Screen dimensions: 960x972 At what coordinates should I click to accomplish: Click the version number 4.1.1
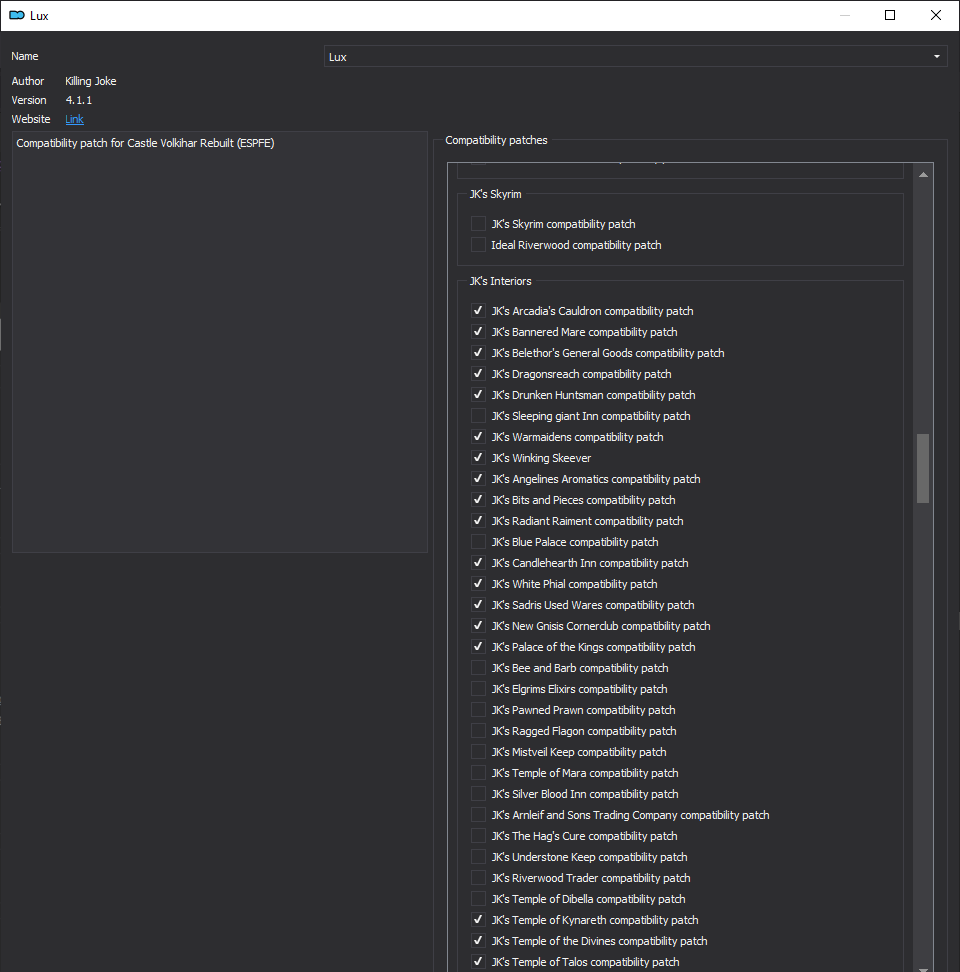point(79,100)
